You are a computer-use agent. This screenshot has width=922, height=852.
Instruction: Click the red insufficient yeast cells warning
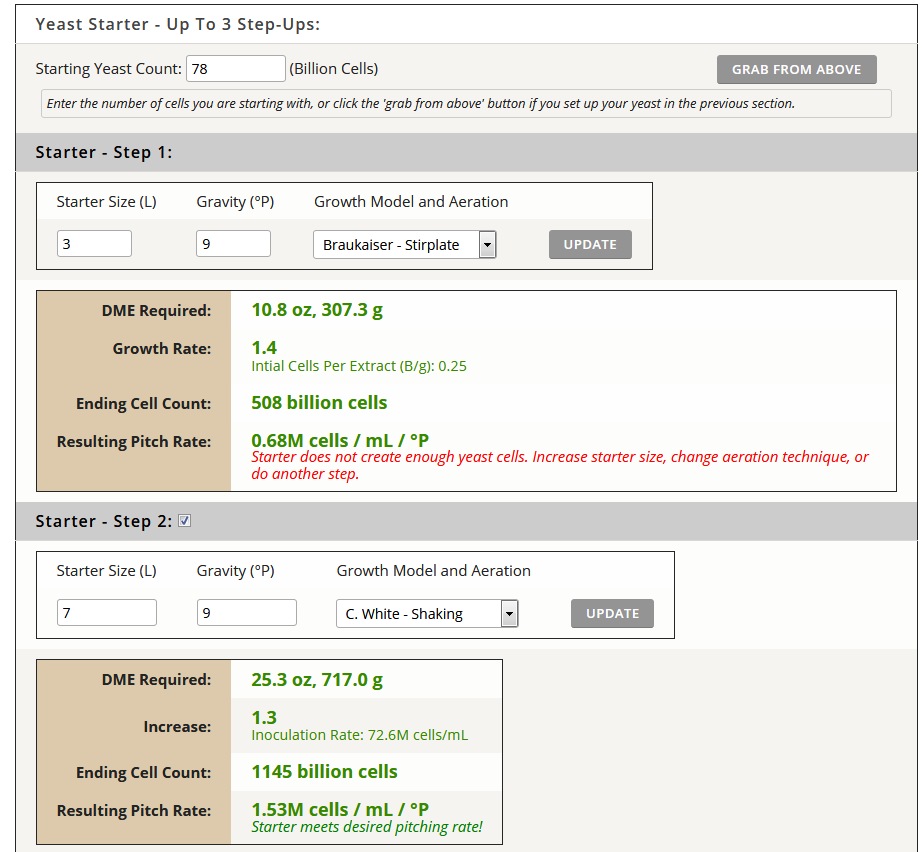pos(560,465)
